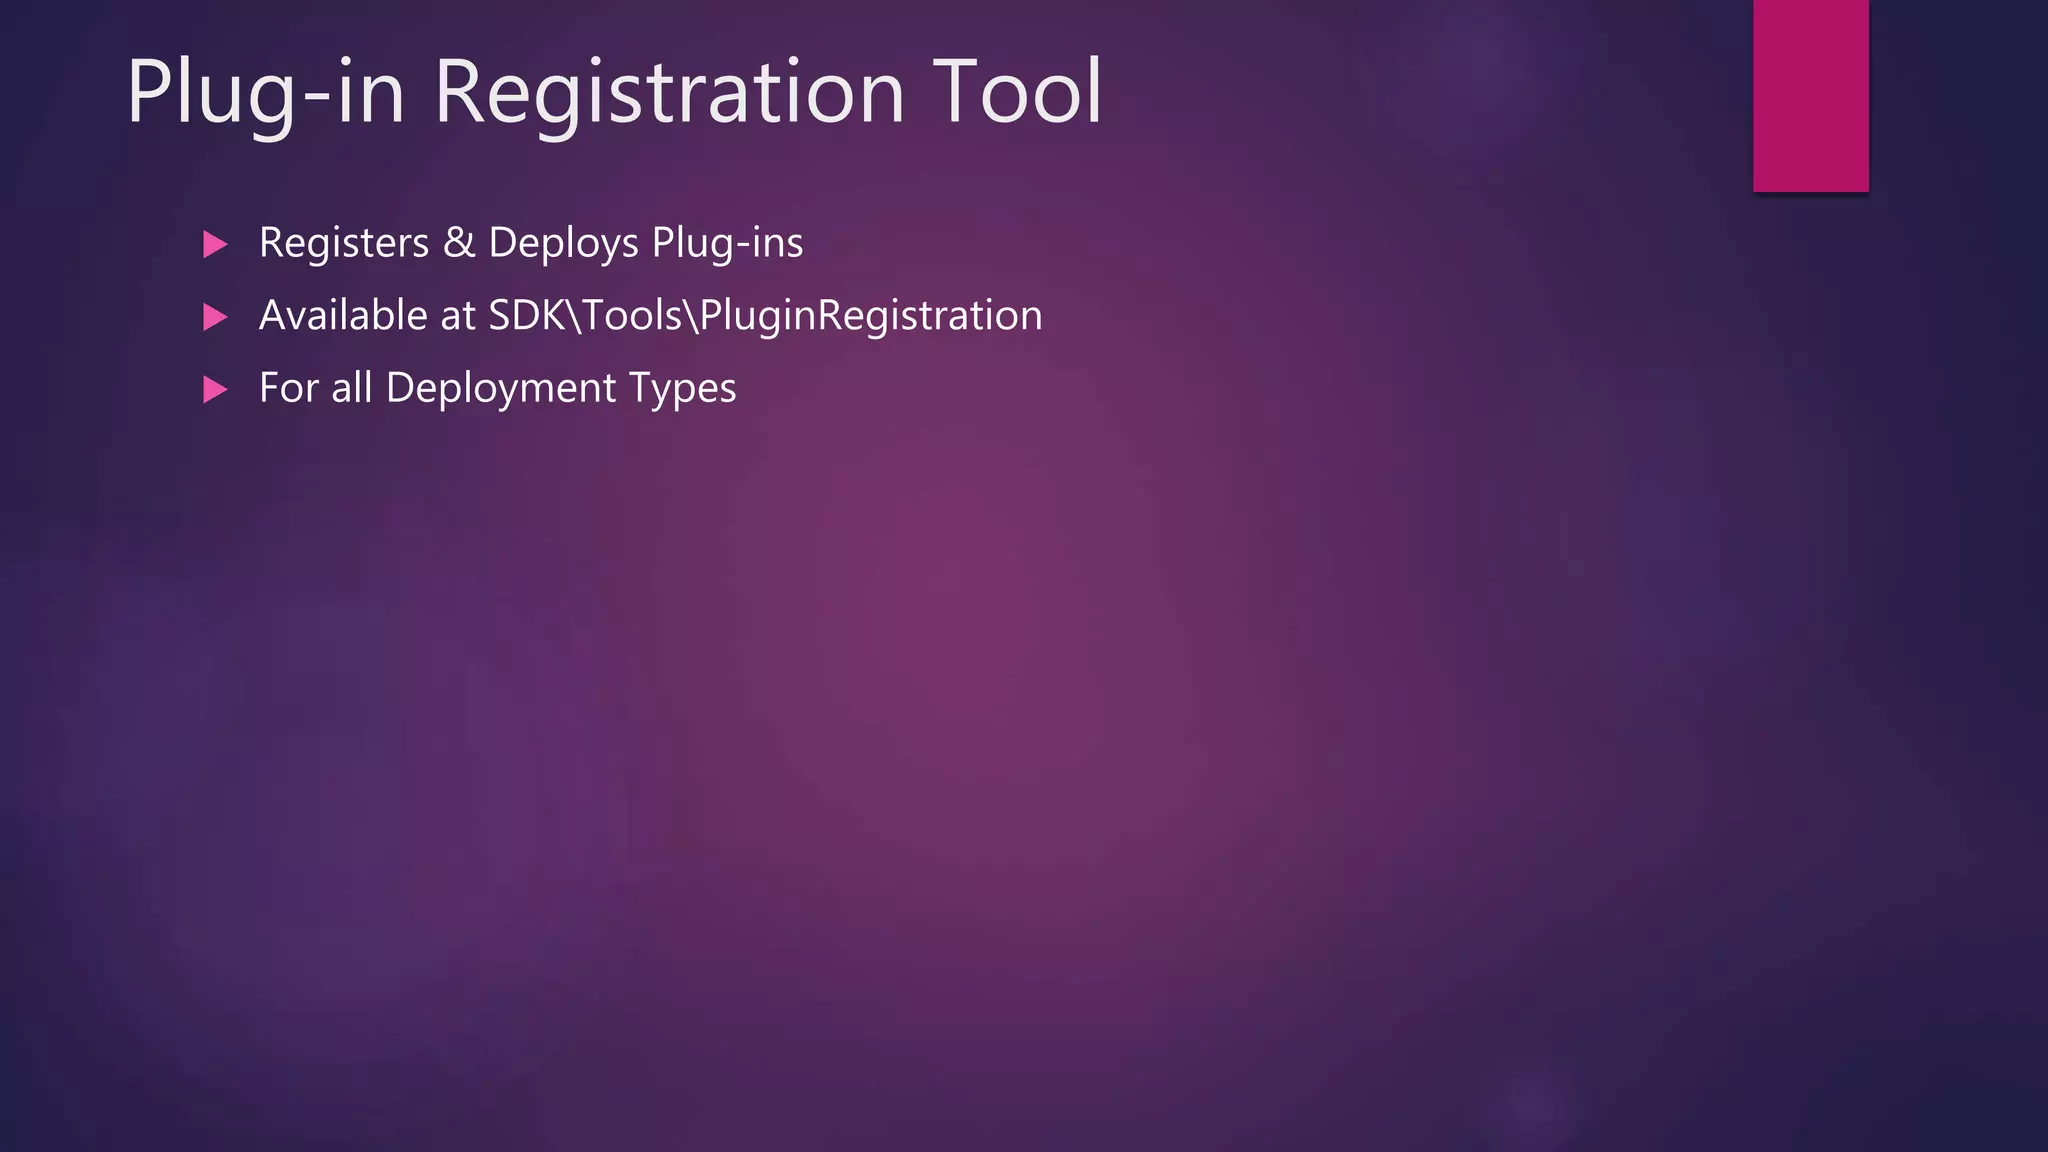Click the arrow bullet before Available at SDK
2048x1152 pixels.
(215, 317)
